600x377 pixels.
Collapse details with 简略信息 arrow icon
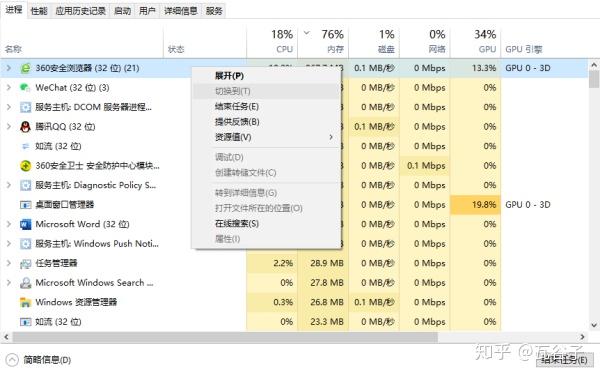click(12, 360)
